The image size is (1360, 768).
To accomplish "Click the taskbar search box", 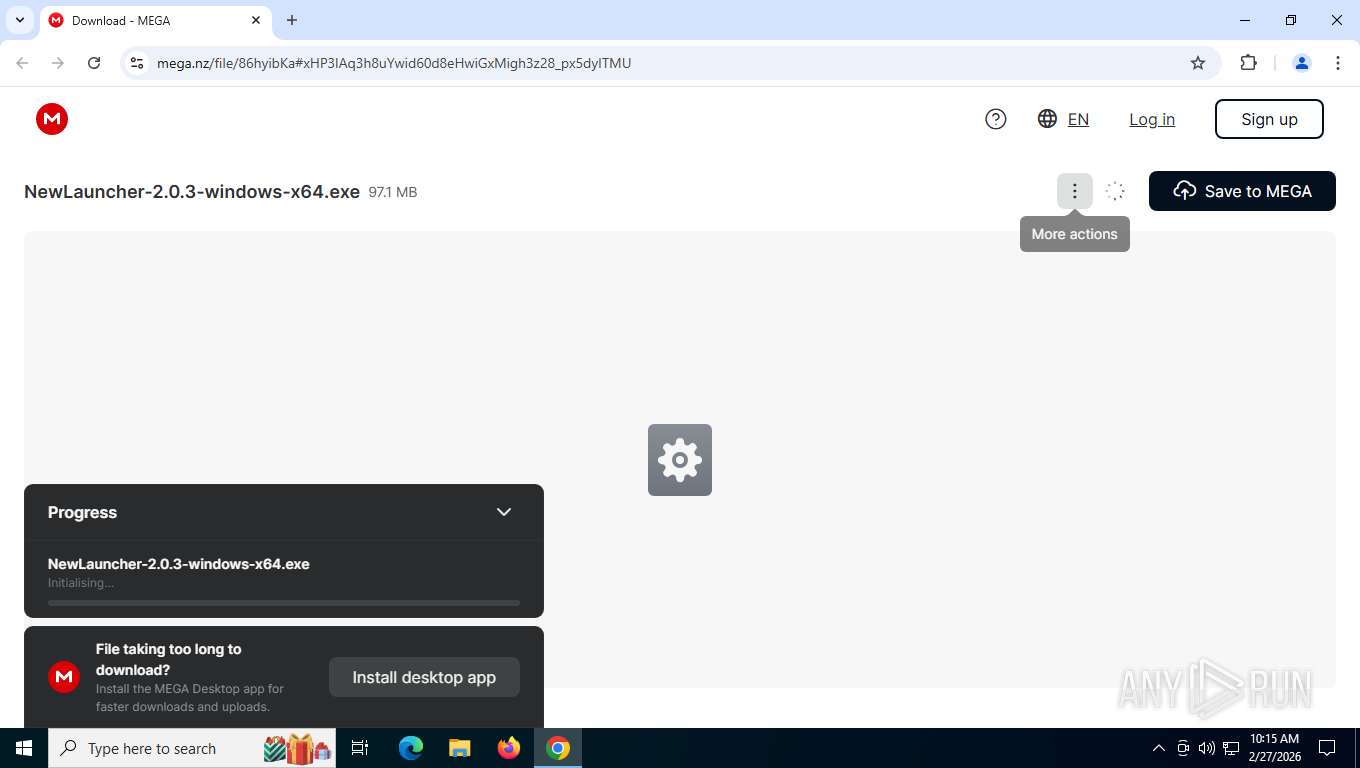I will pos(192,748).
